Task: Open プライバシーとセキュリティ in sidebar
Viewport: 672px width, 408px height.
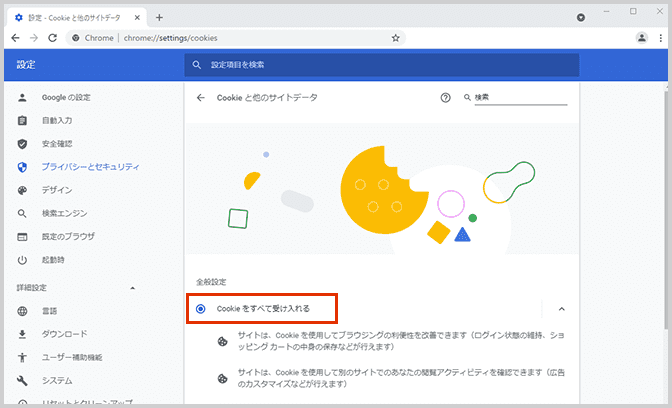Action: pos(90,167)
